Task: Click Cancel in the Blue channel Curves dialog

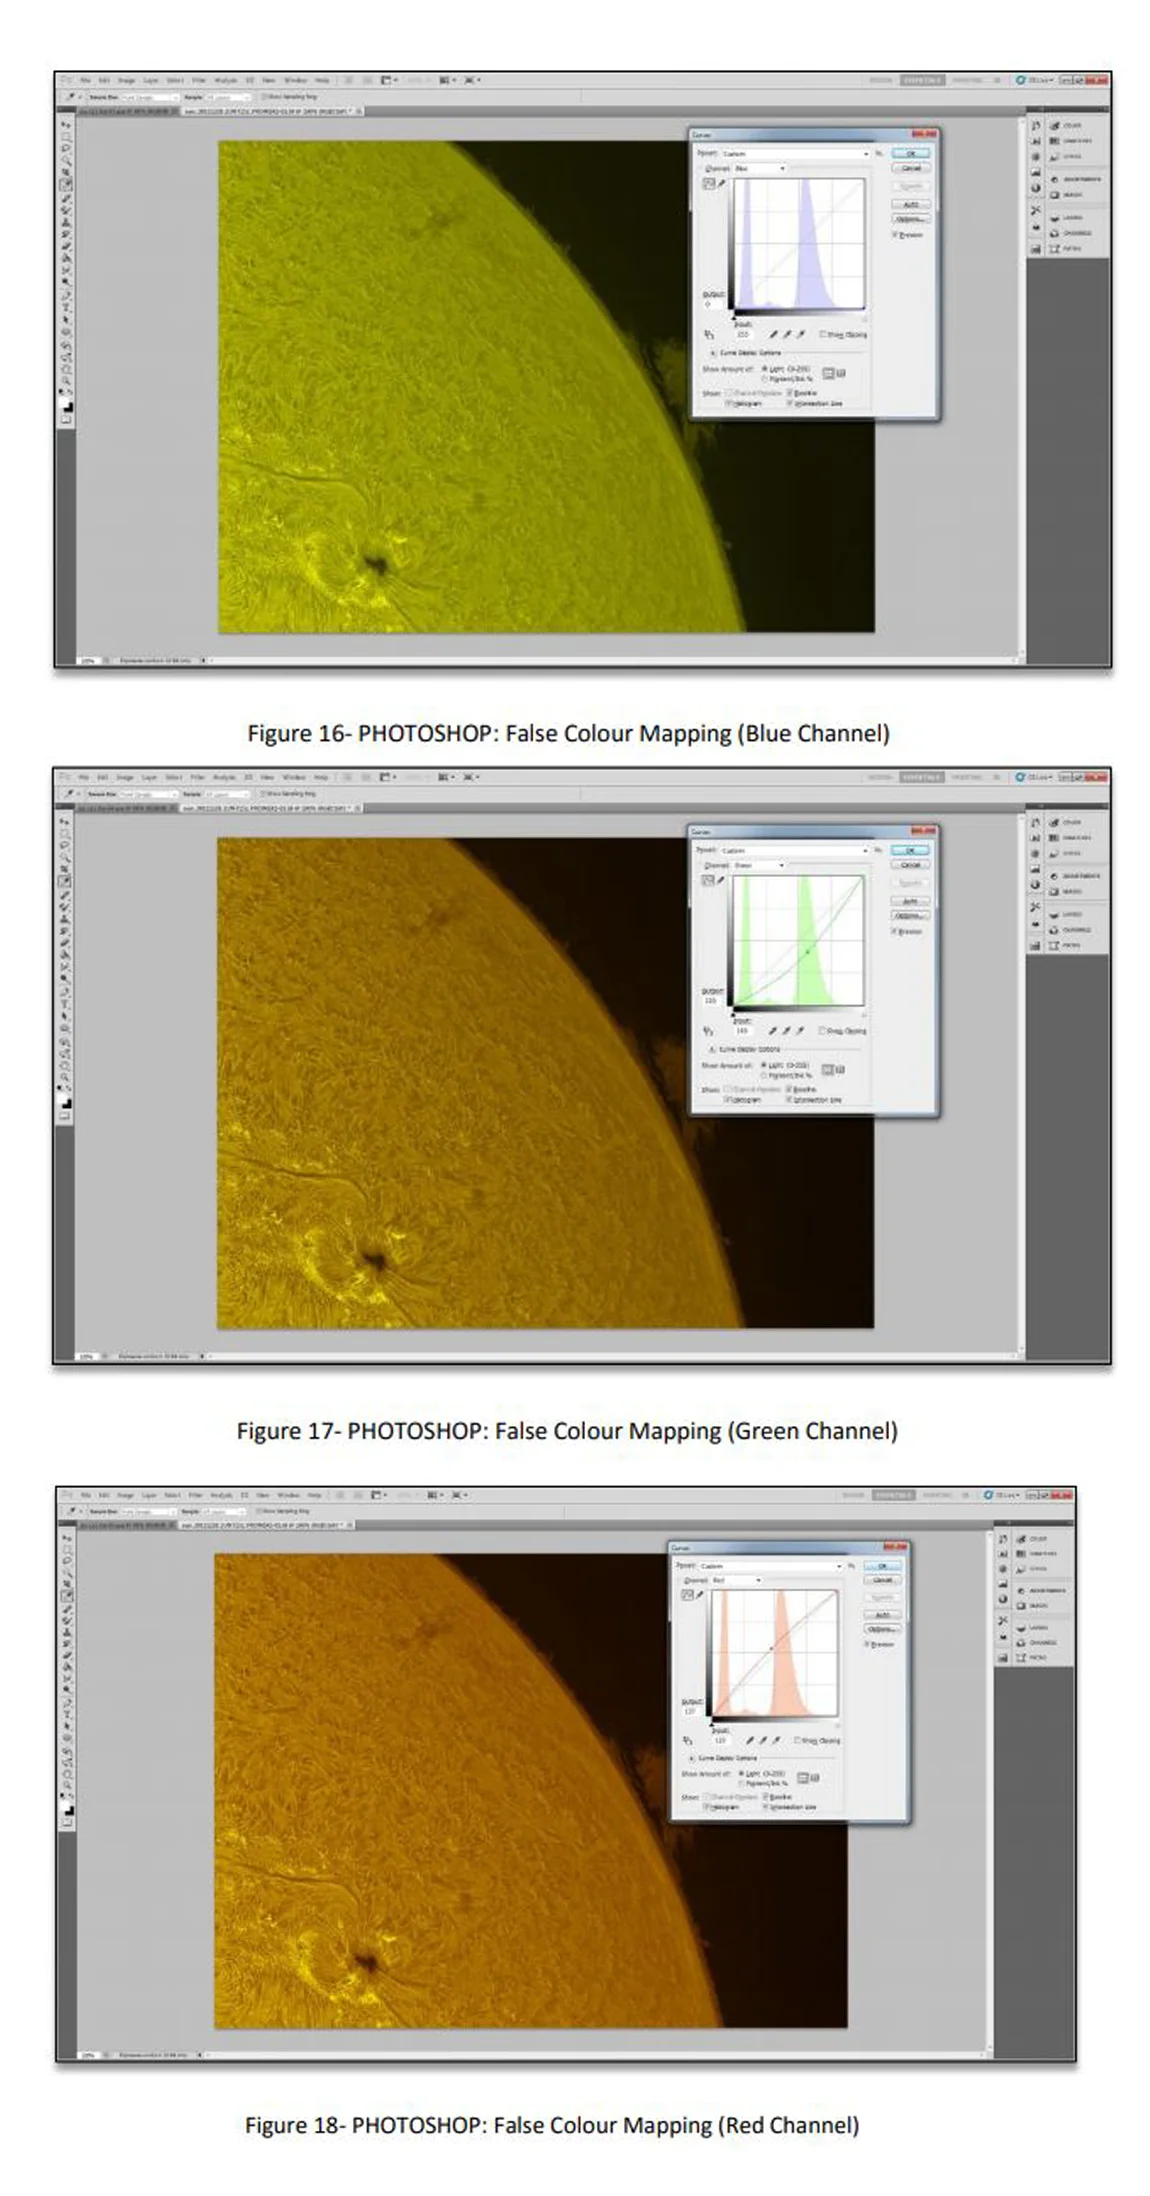Action: (x=911, y=168)
